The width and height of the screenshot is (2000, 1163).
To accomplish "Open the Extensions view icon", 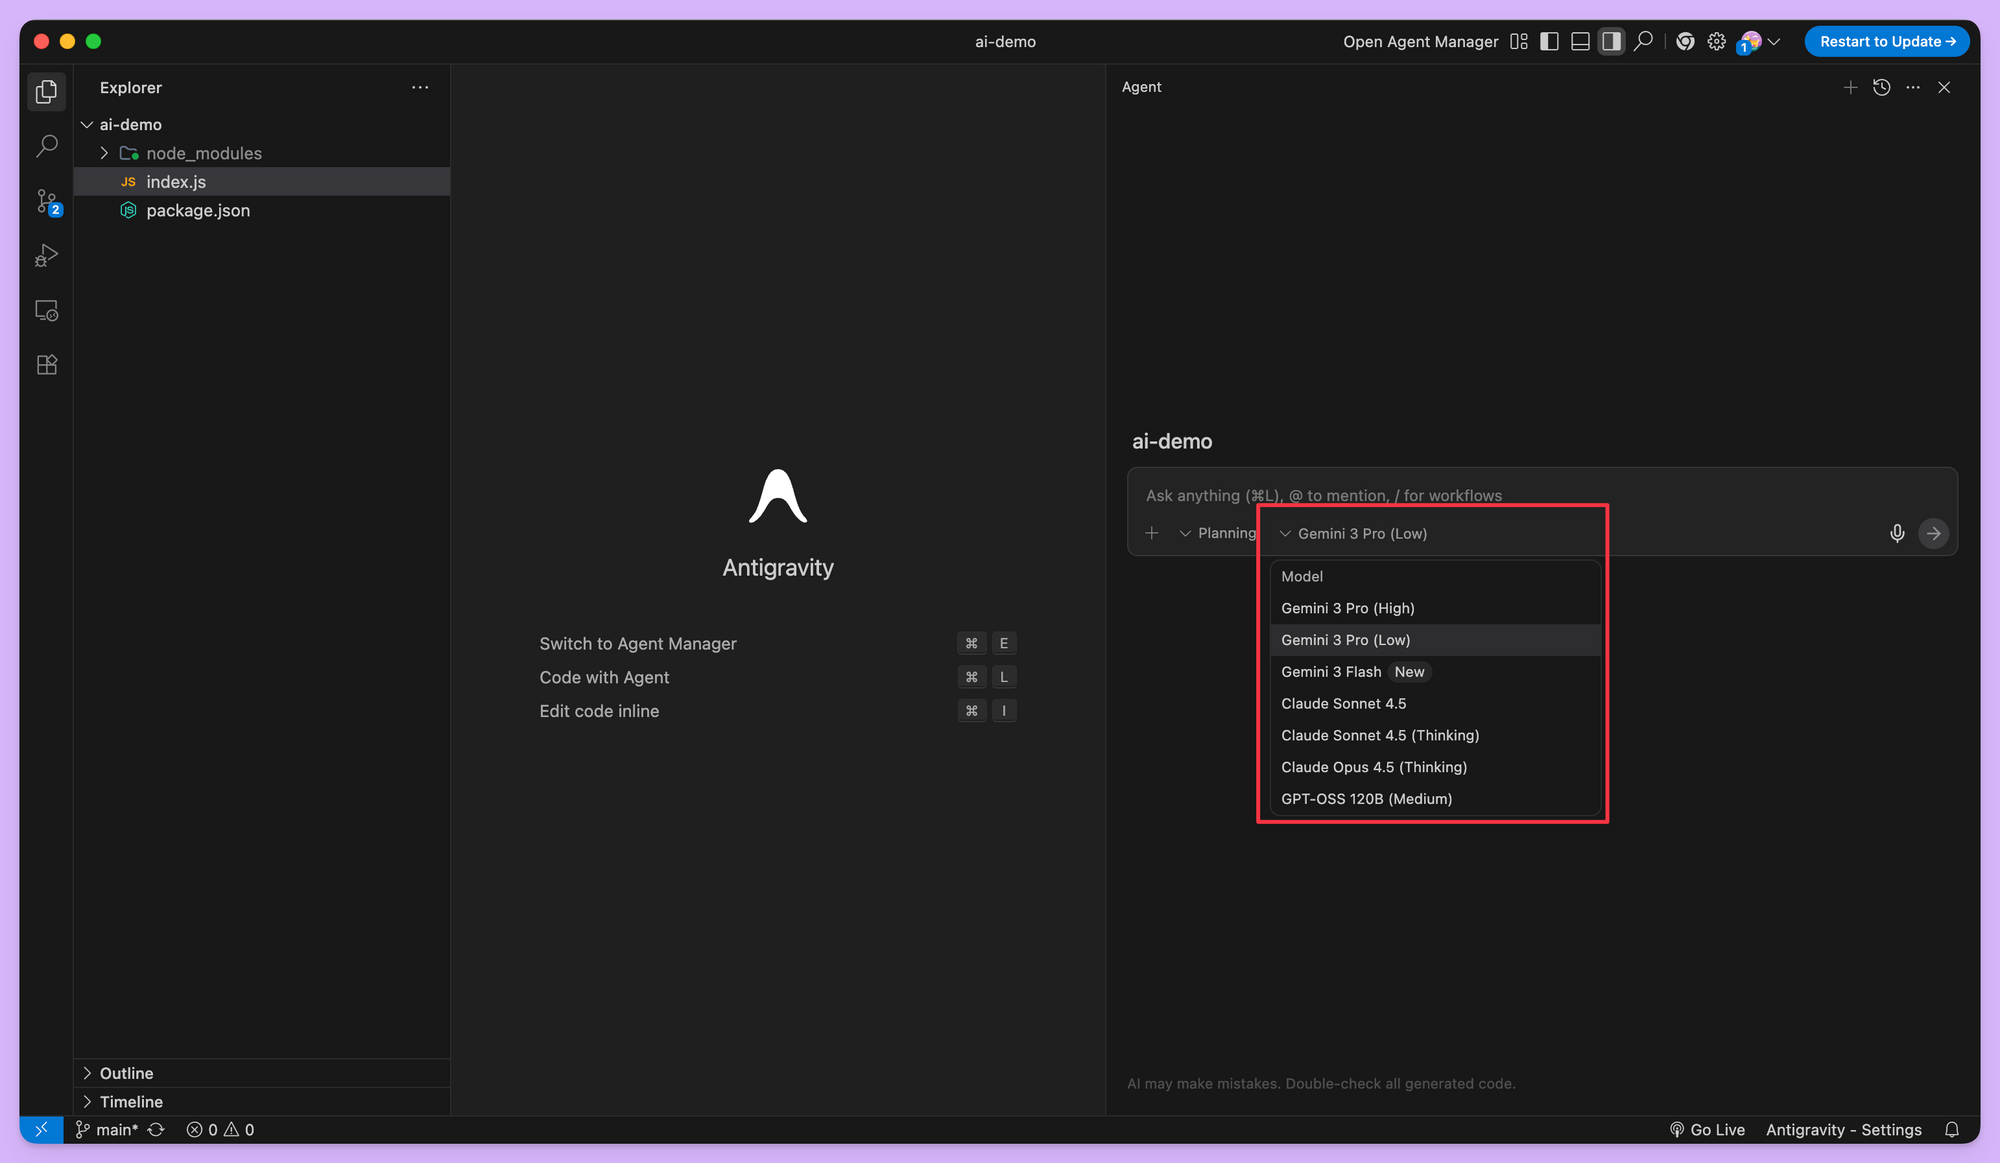I will (46, 365).
